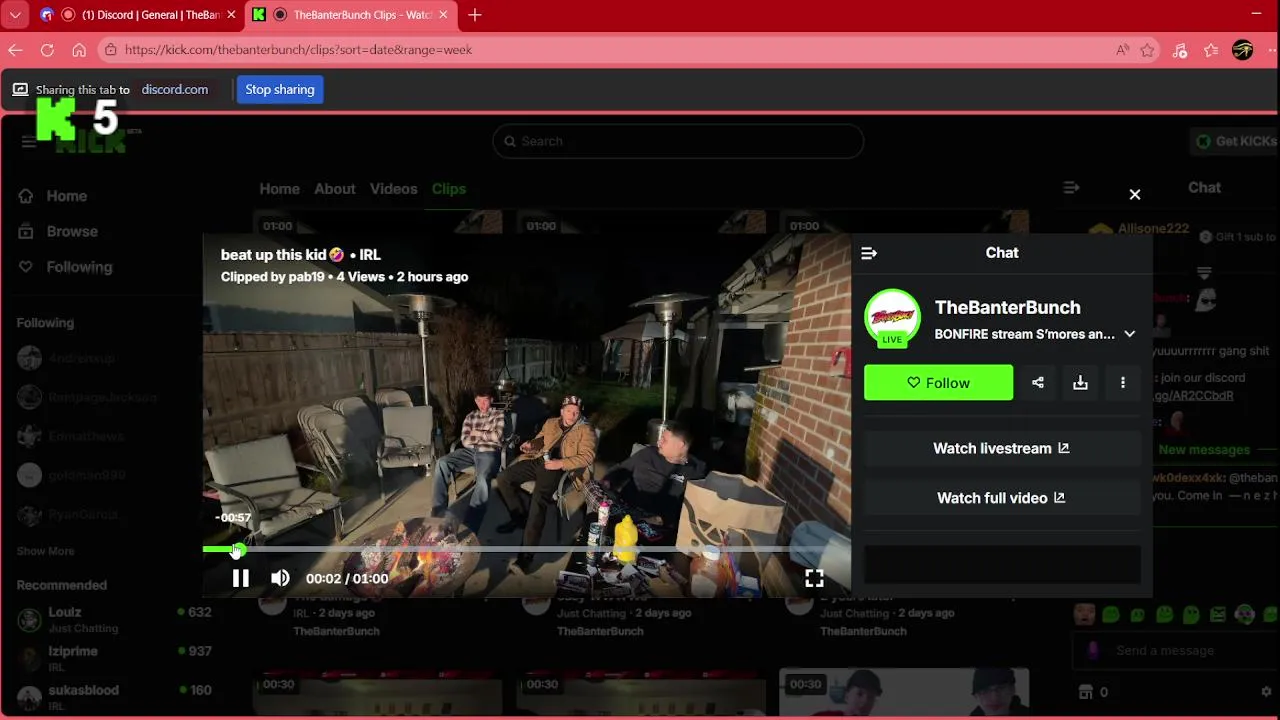This screenshot has width=1280, height=720.
Task: Go back in the browser
Action: (x=15, y=50)
